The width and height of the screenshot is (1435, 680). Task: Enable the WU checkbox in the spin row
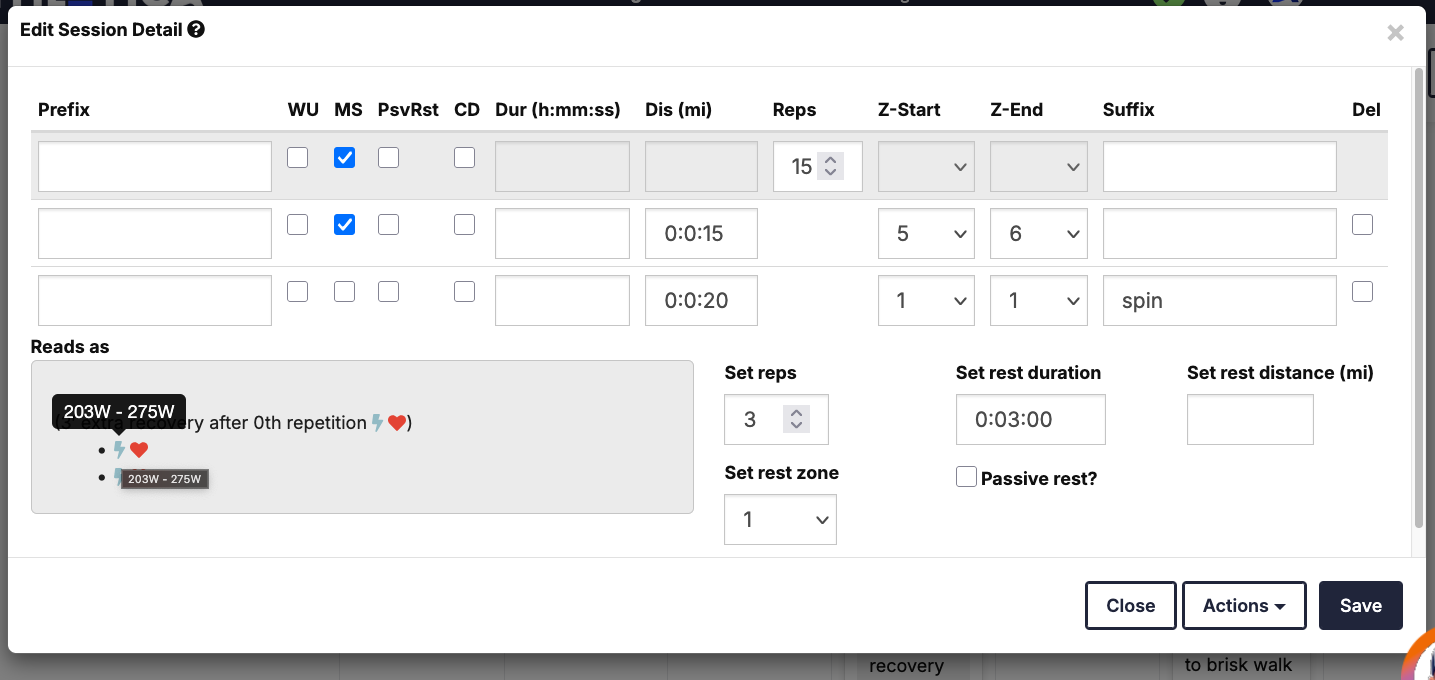[x=297, y=292]
